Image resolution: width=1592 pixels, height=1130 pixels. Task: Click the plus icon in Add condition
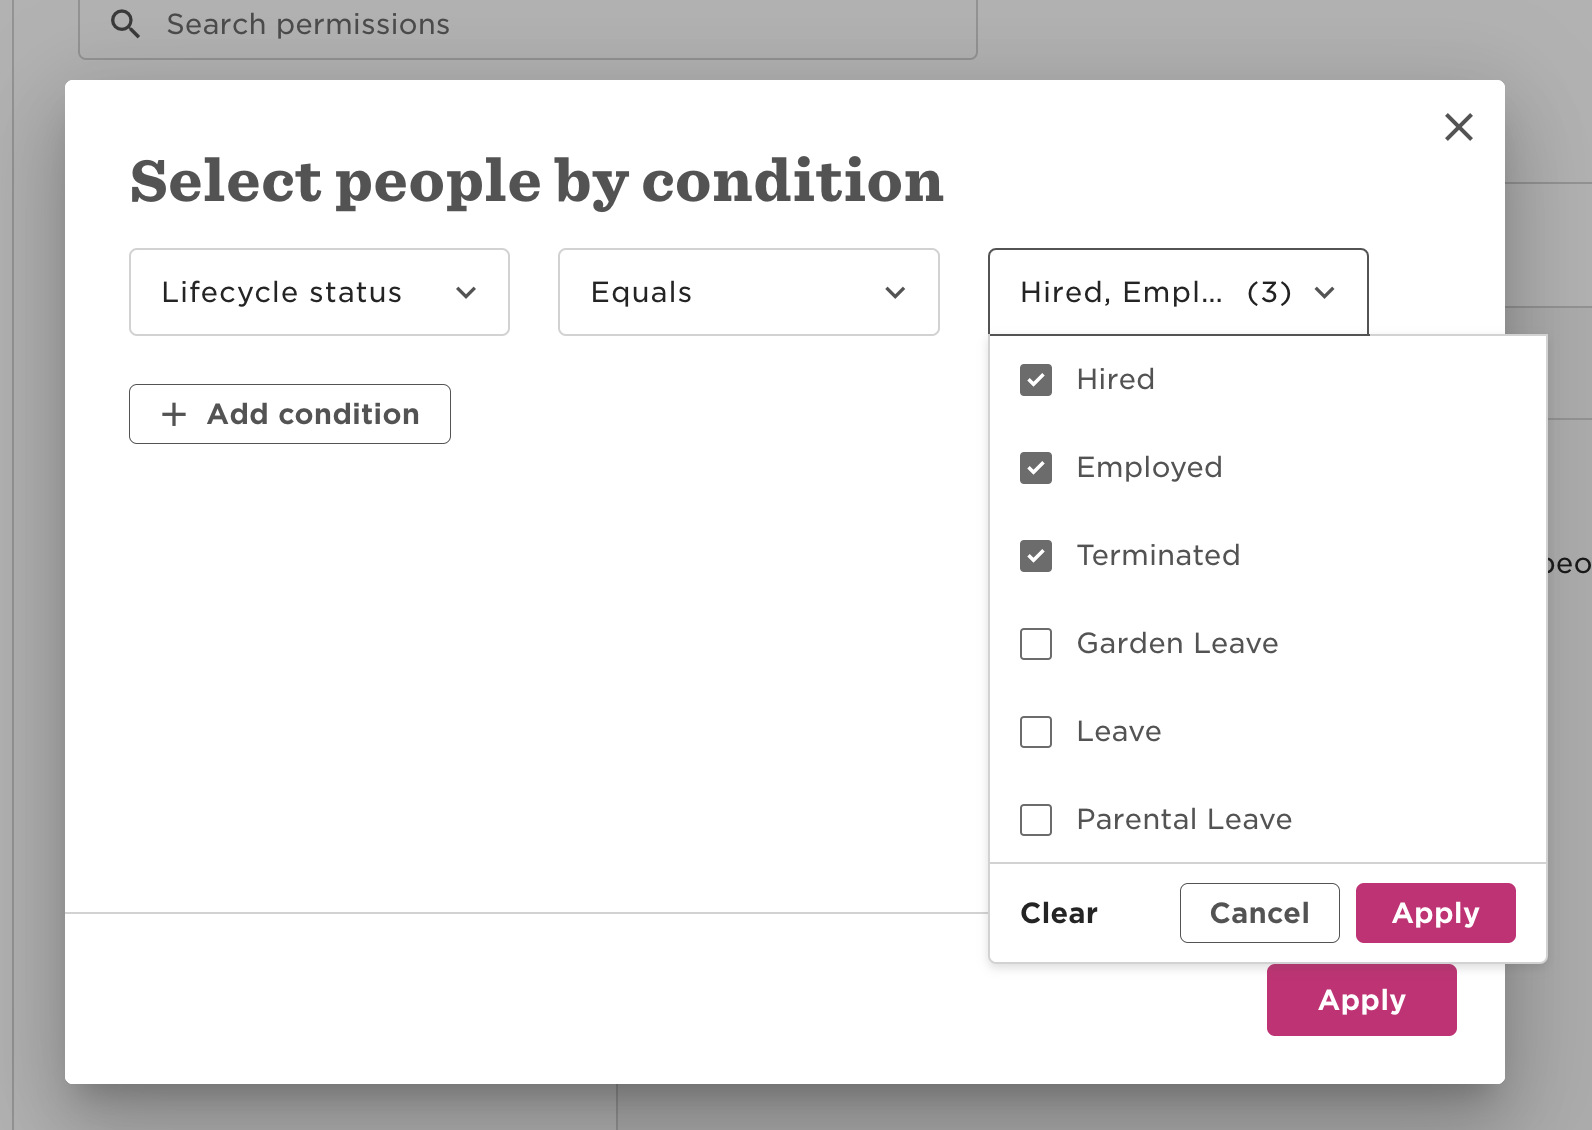(174, 414)
